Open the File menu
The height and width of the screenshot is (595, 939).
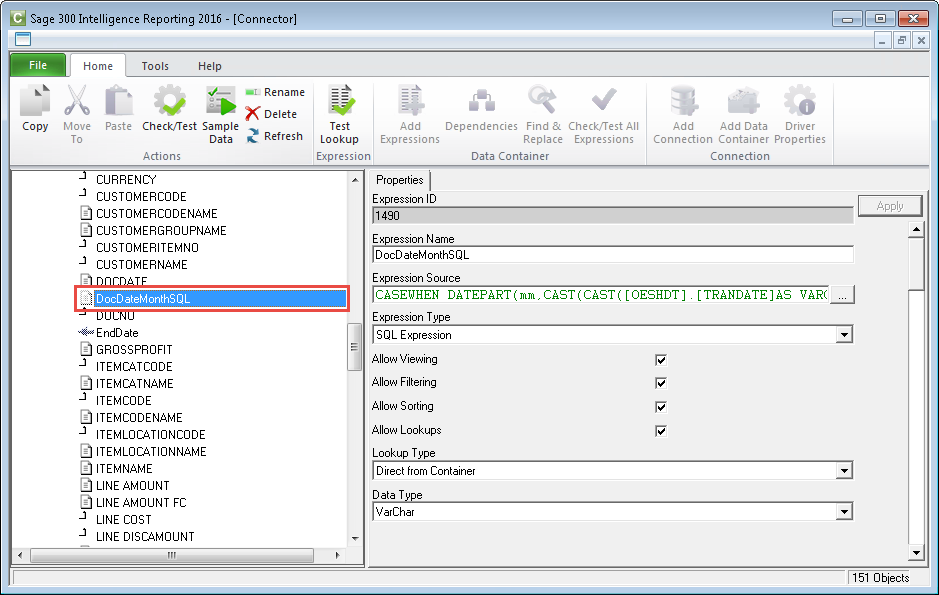pos(38,65)
